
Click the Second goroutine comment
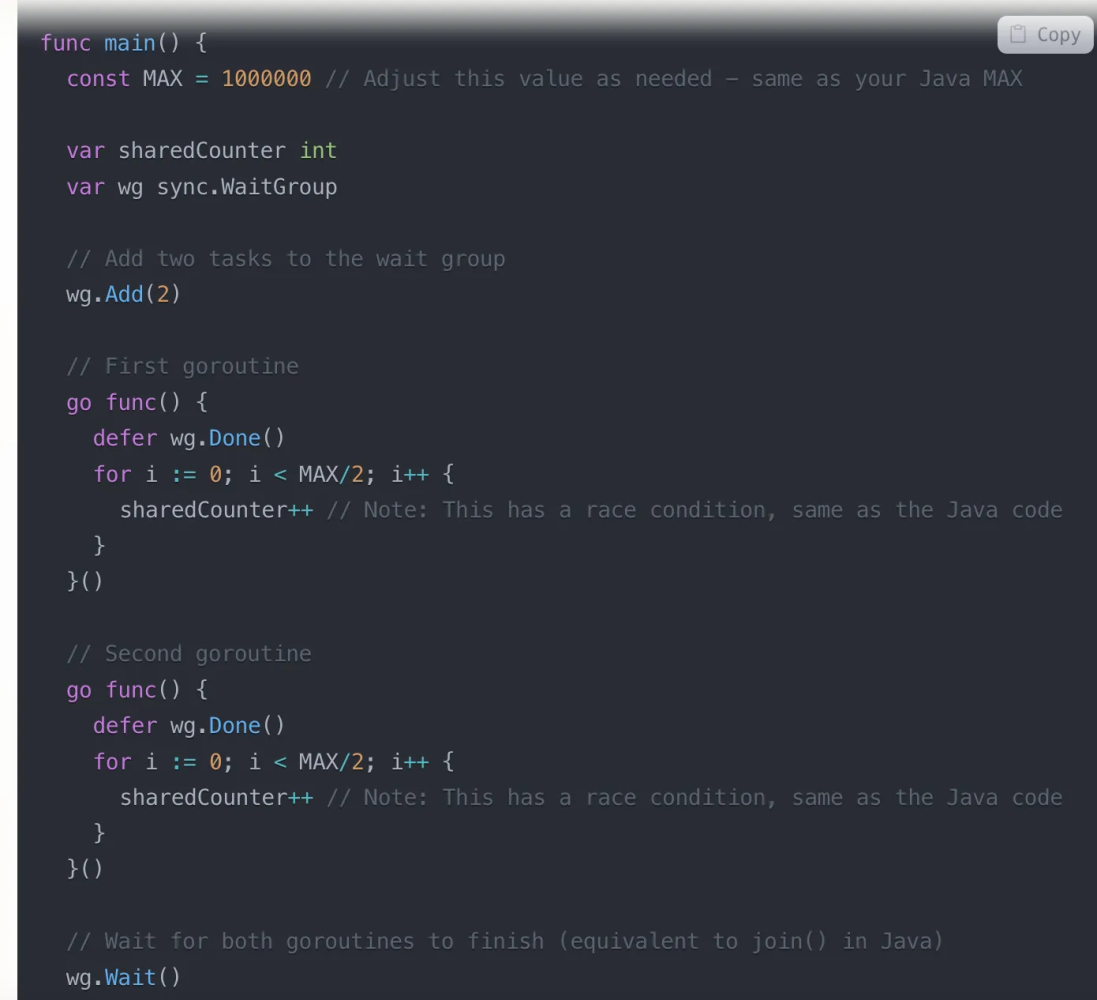[188, 653]
